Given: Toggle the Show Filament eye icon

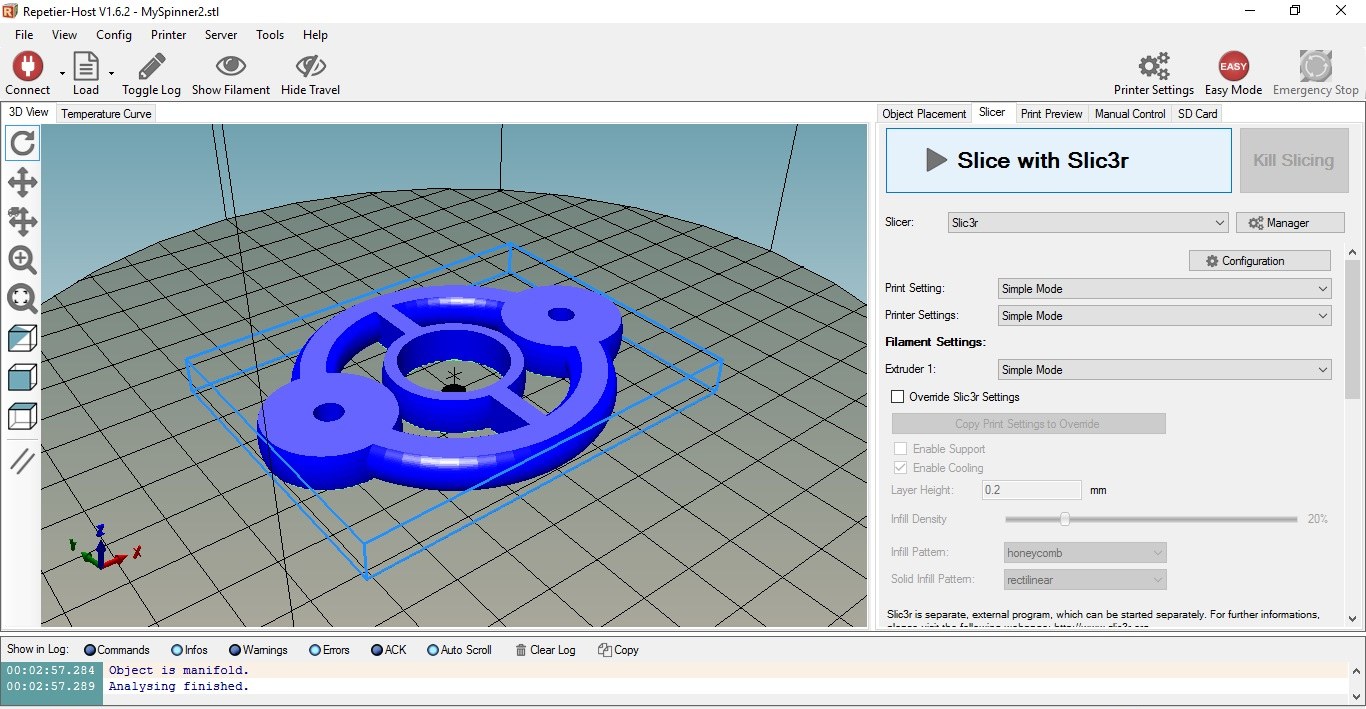Looking at the screenshot, I should (231, 67).
